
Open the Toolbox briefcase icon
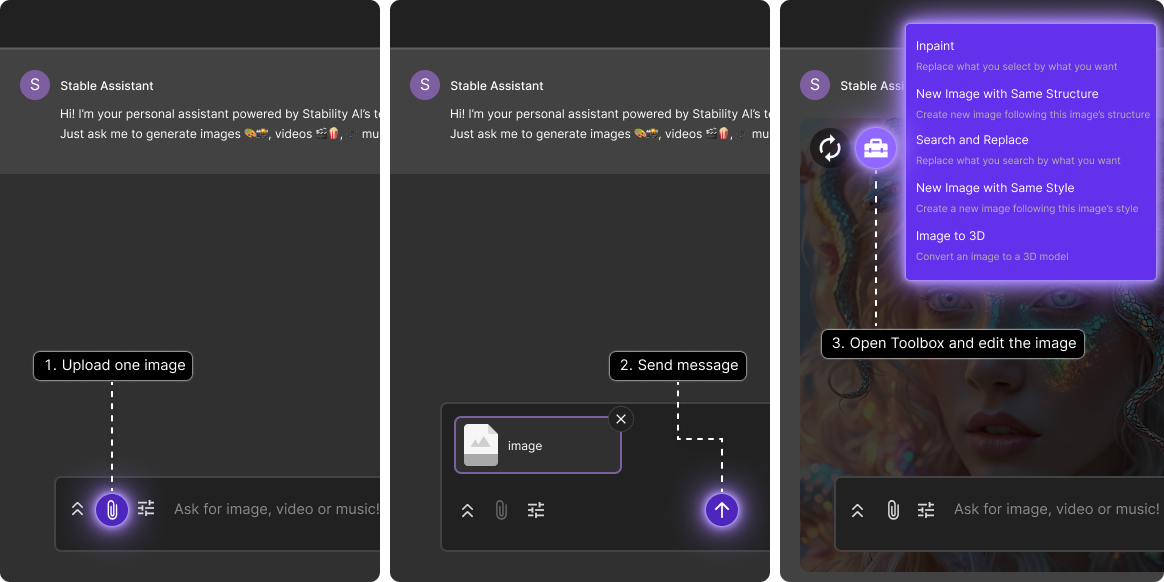point(876,148)
